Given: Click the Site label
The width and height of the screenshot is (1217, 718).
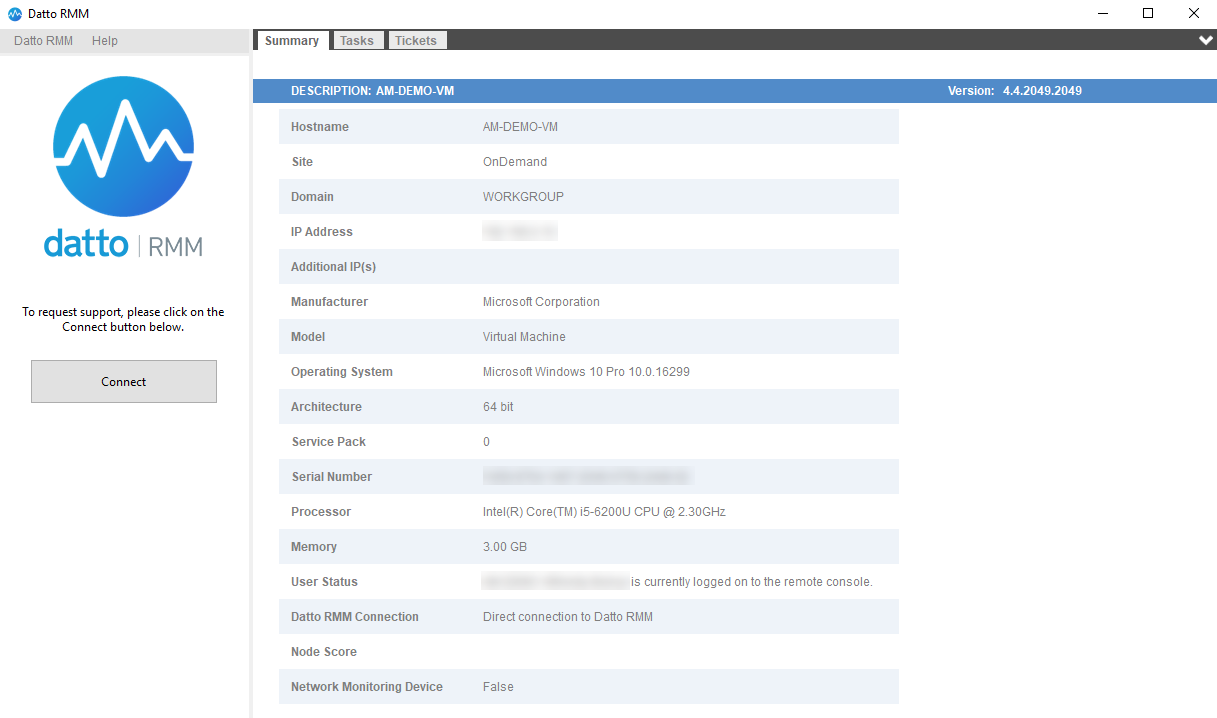Looking at the screenshot, I should (x=302, y=162).
